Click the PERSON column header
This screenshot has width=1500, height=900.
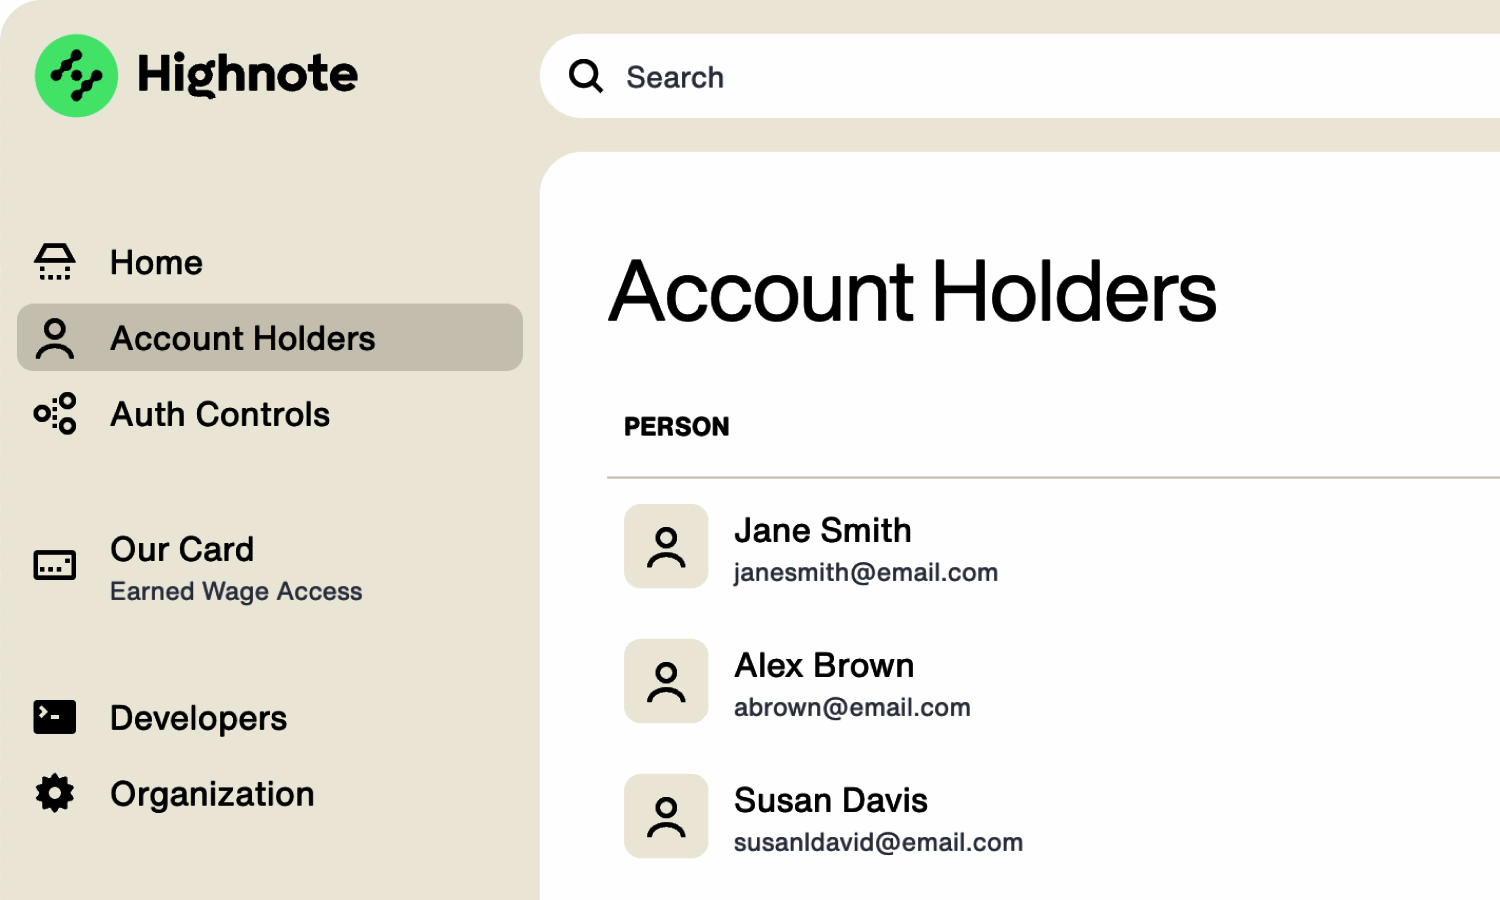[677, 427]
